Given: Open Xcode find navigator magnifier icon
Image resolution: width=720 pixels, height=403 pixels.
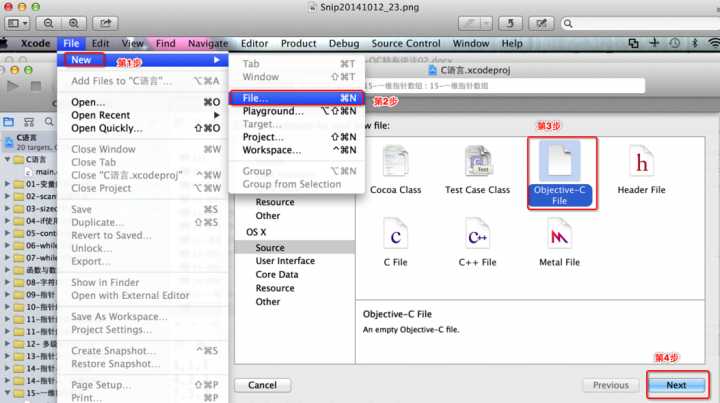Looking at the screenshot, I should pos(49,122).
